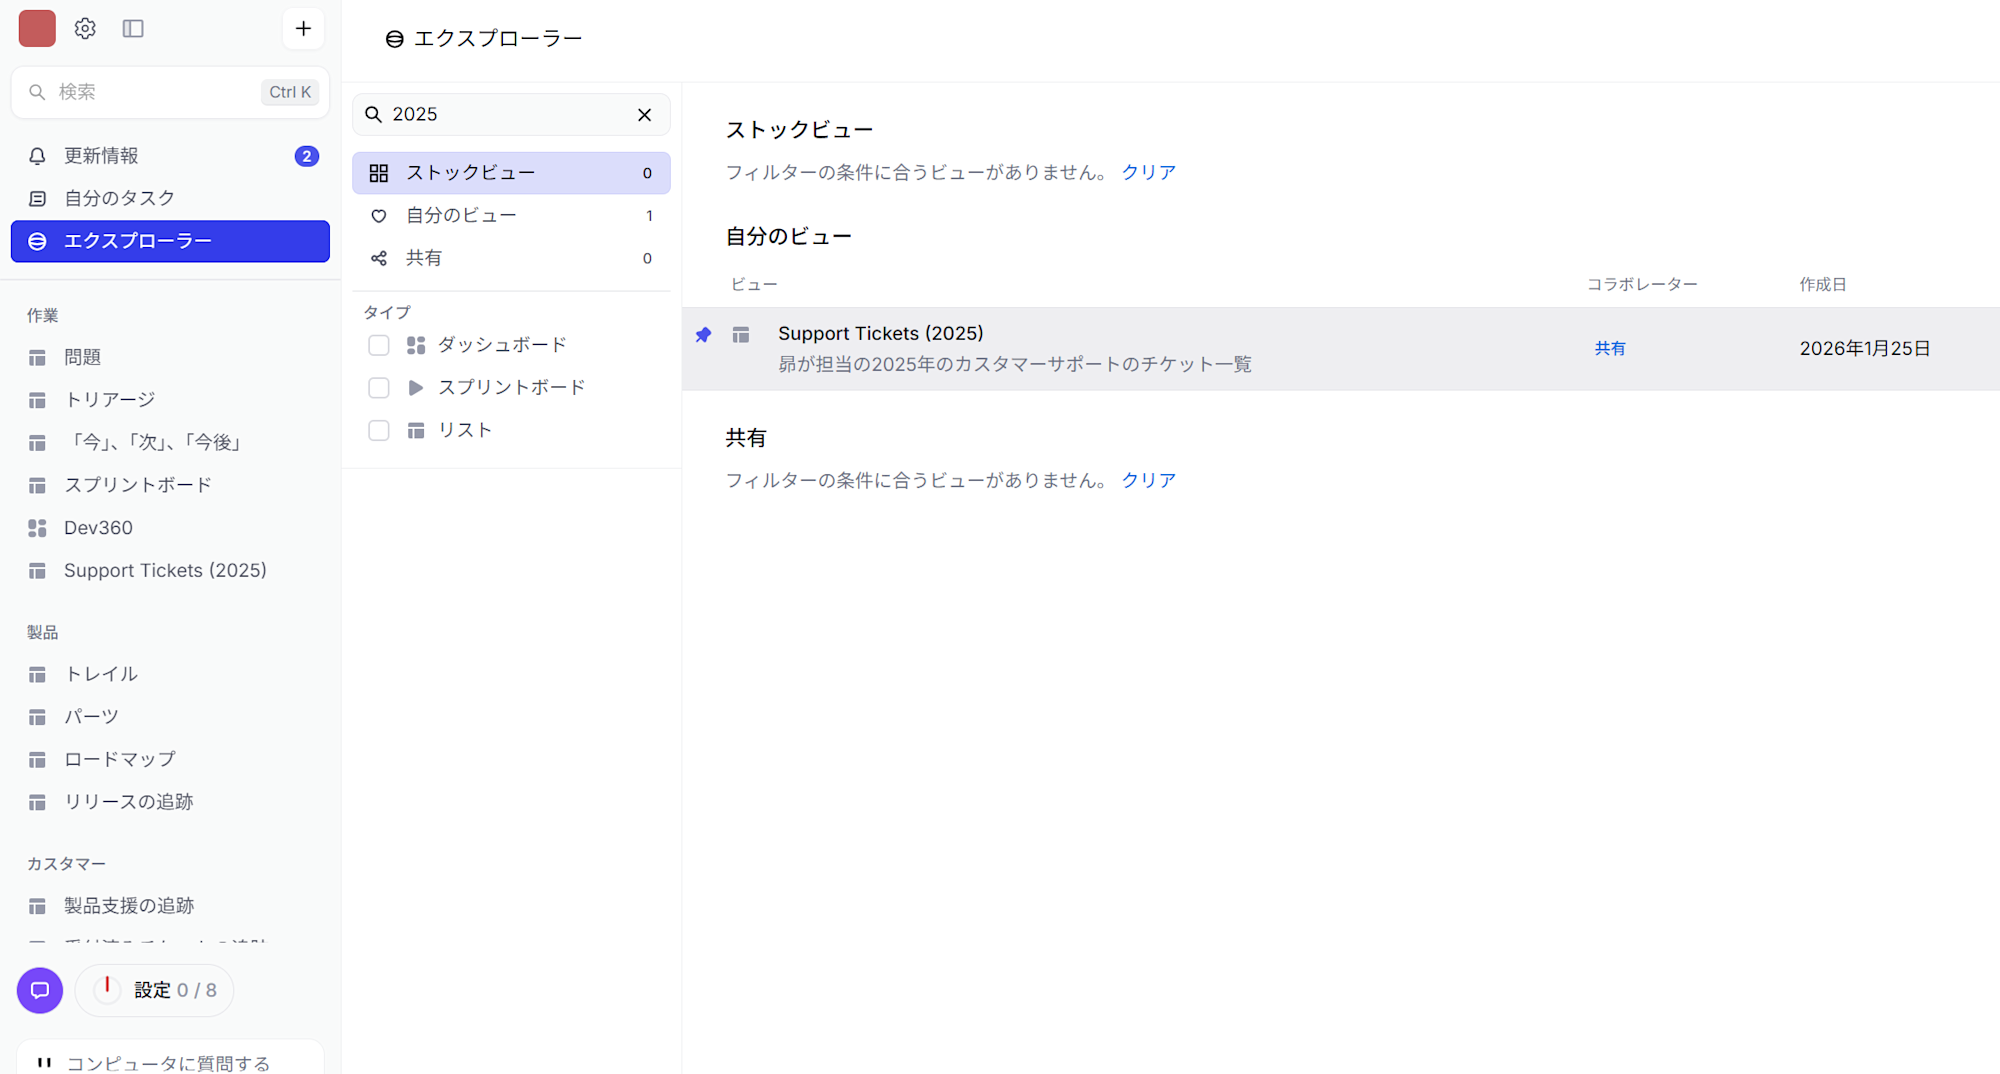Select the ストックビュー filter category

coord(470,172)
